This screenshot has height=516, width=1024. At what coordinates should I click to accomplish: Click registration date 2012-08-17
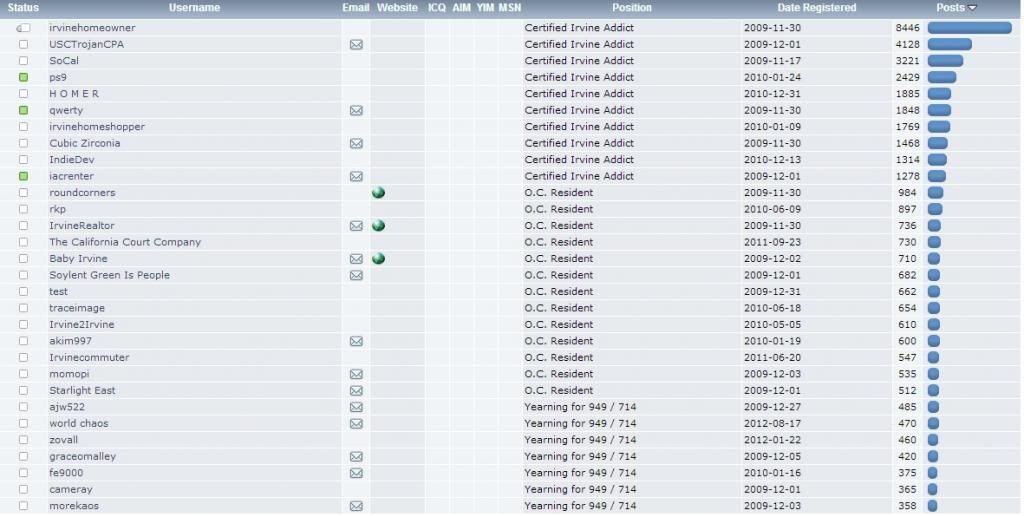(772, 423)
